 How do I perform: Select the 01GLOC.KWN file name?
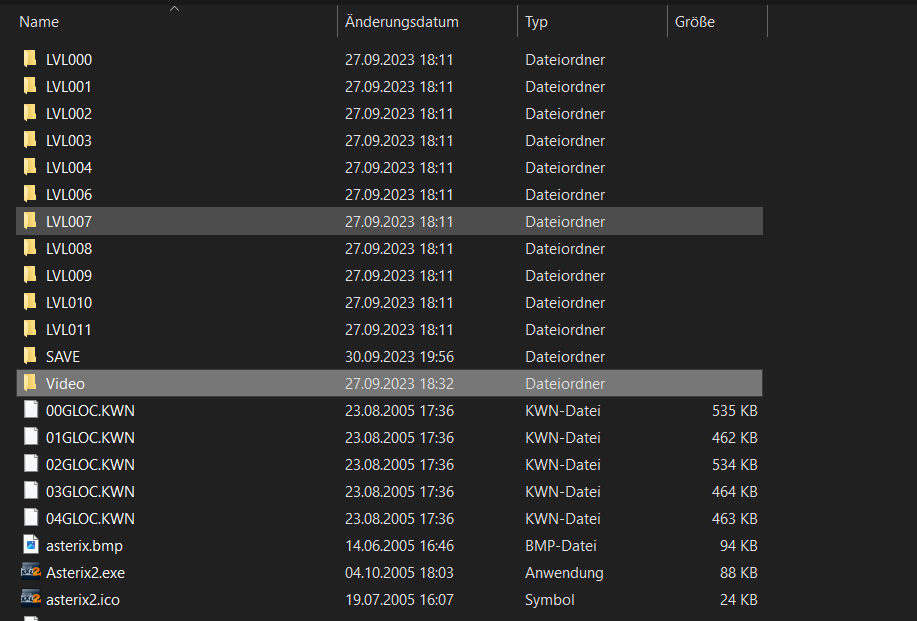(91, 437)
